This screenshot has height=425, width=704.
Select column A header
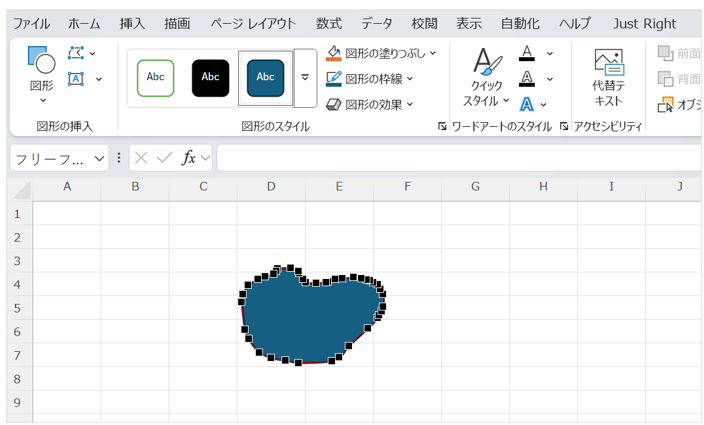67,187
